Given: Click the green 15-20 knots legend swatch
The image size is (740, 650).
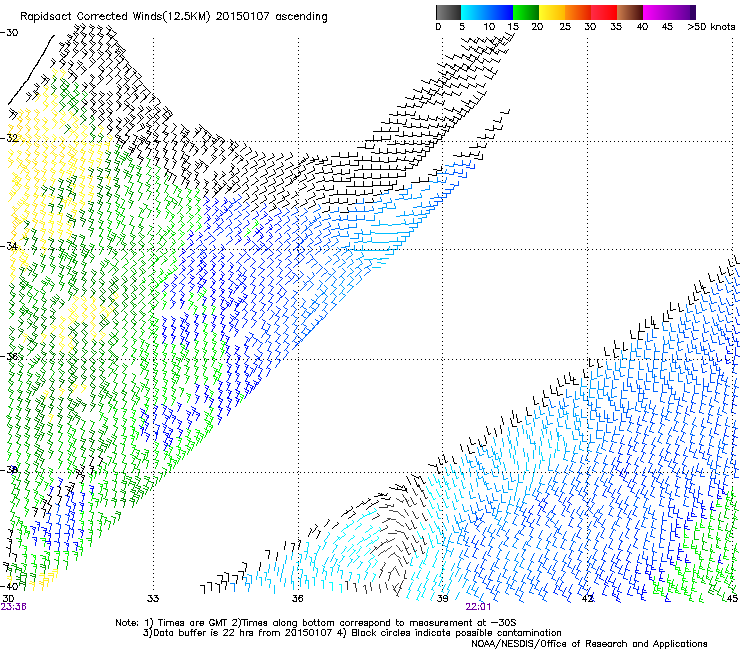Looking at the screenshot, I should pos(526,12).
